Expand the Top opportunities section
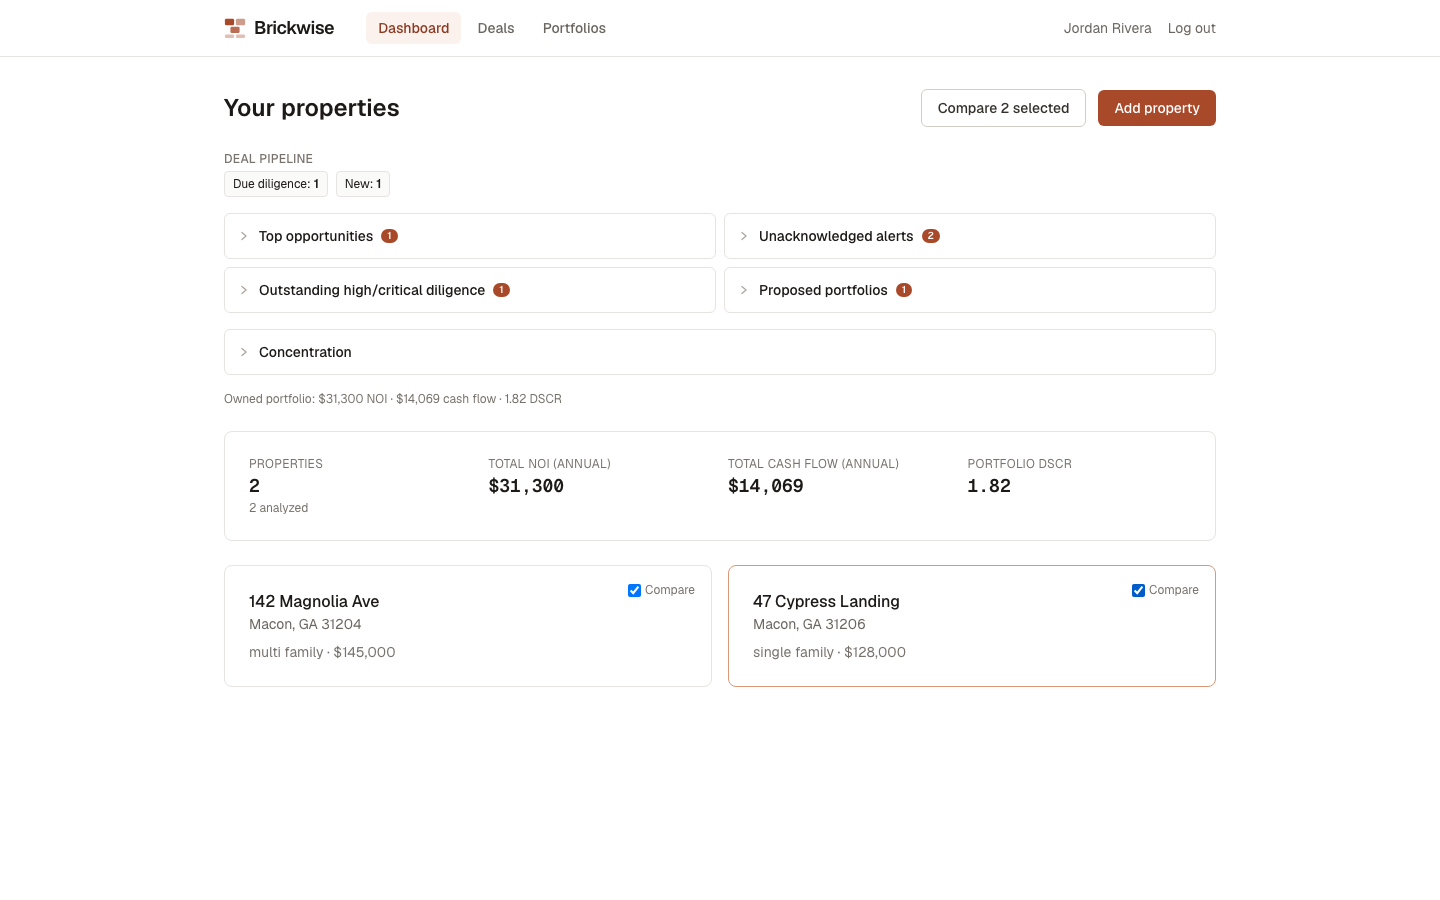 click(x=470, y=236)
